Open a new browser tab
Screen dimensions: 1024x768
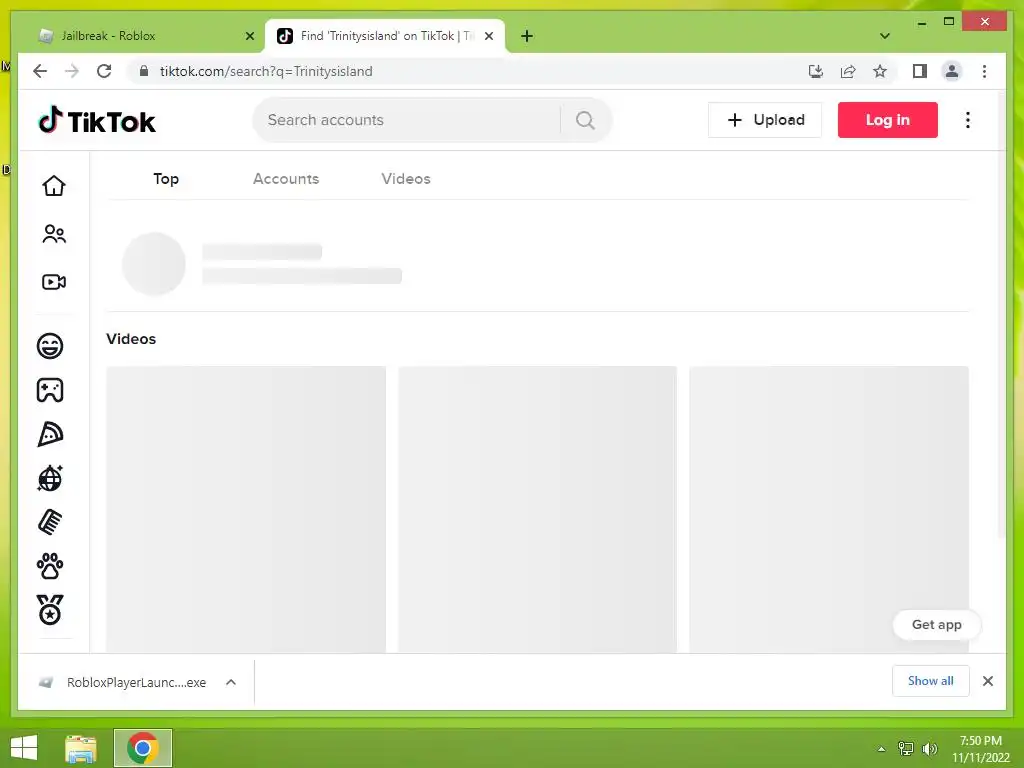527,36
